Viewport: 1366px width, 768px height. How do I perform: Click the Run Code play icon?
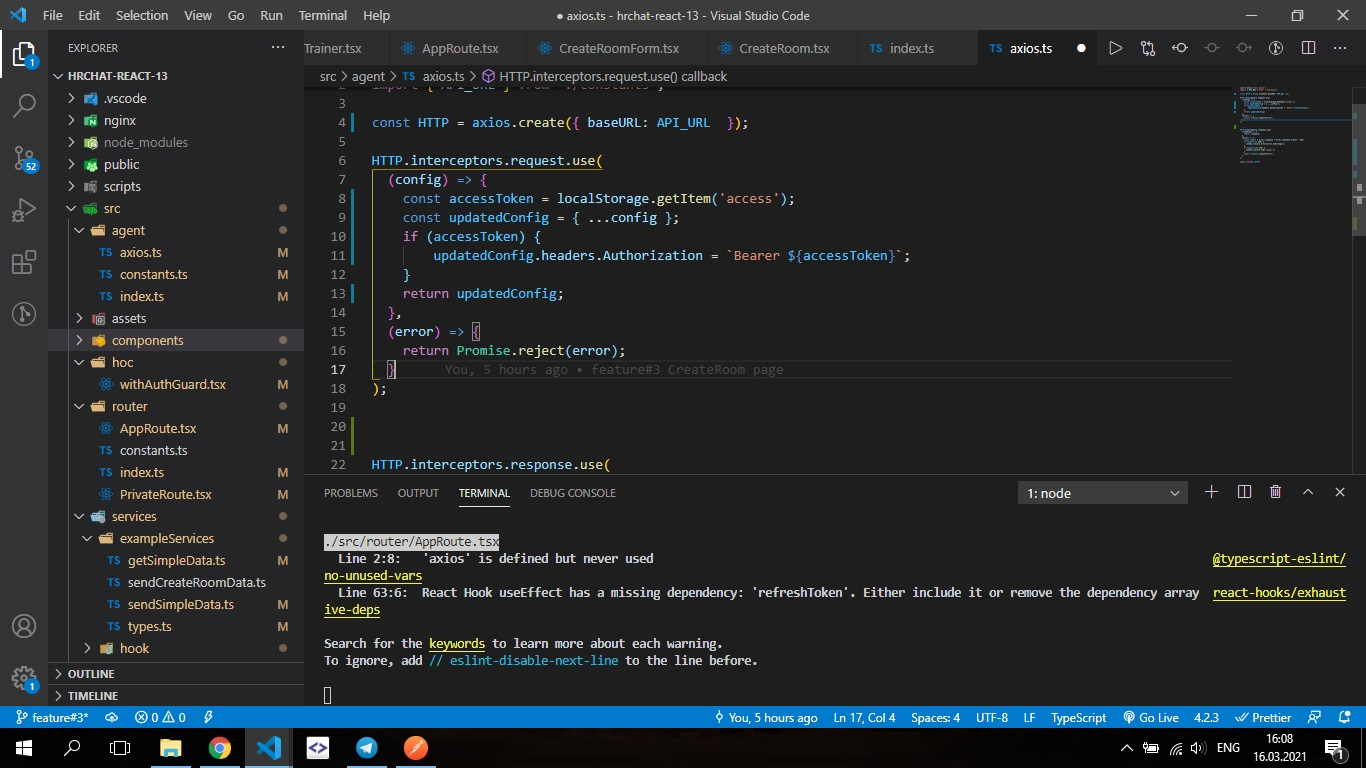click(x=1115, y=48)
